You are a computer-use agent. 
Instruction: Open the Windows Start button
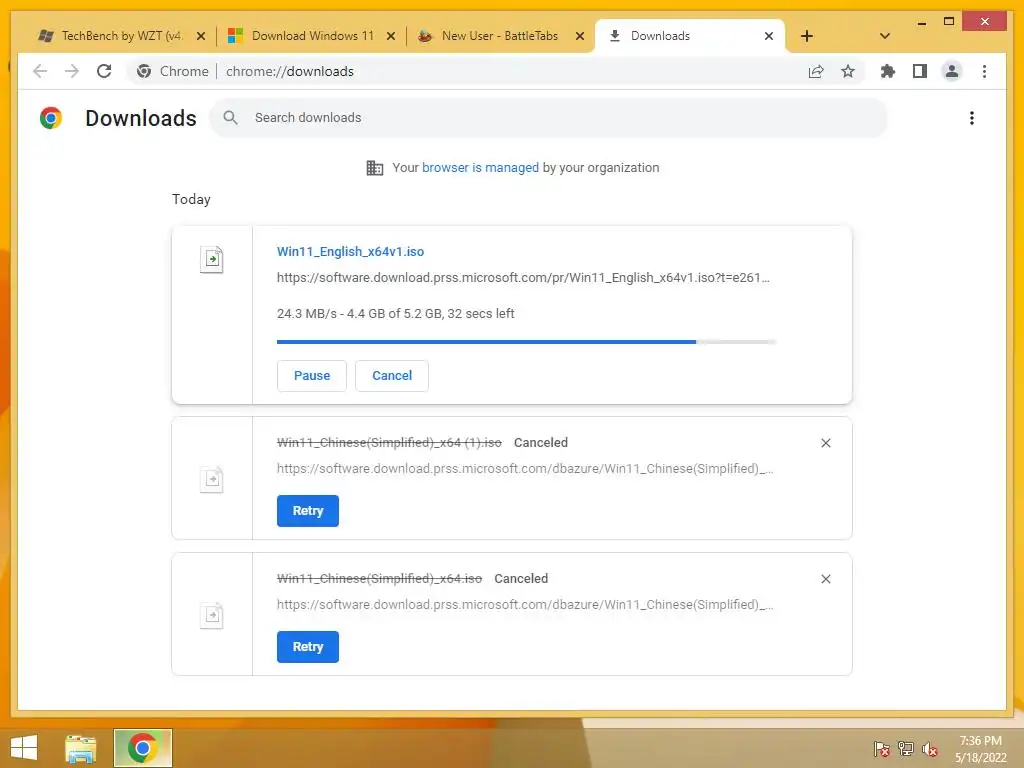tap(24, 748)
